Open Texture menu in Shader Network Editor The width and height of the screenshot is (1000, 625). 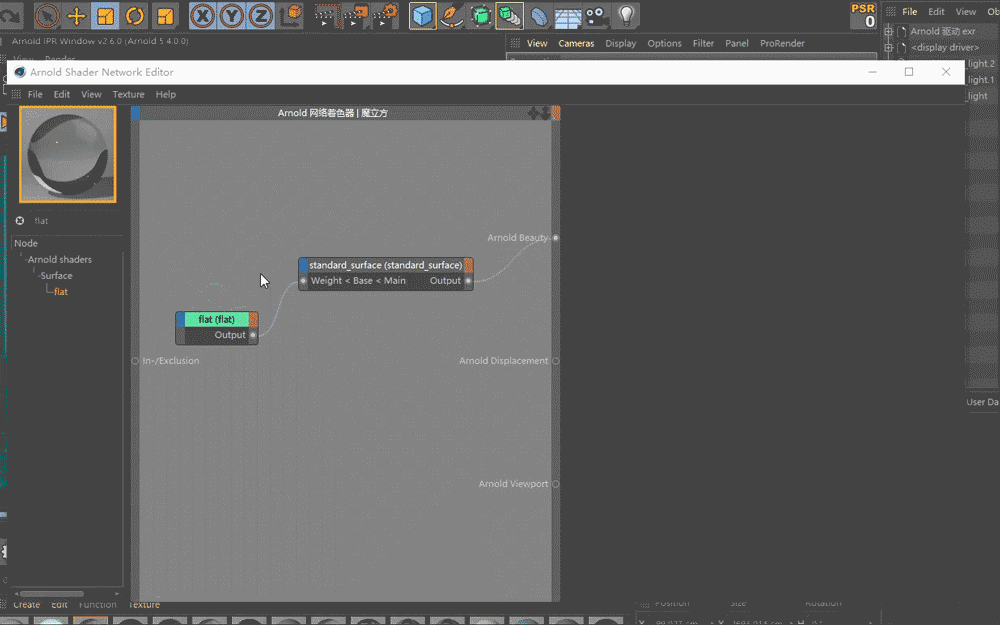[x=128, y=94]
